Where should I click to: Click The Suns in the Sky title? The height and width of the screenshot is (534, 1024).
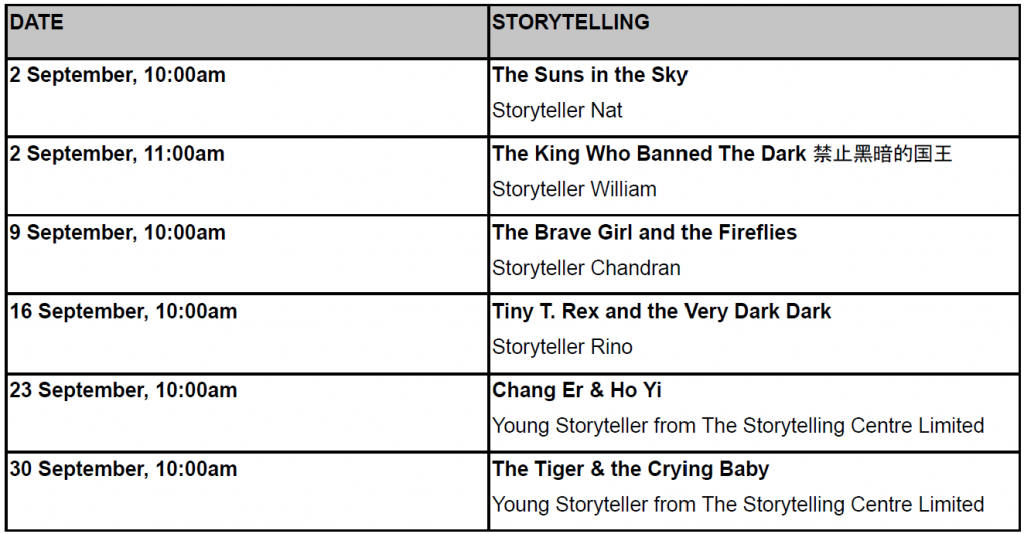[590, 75]
